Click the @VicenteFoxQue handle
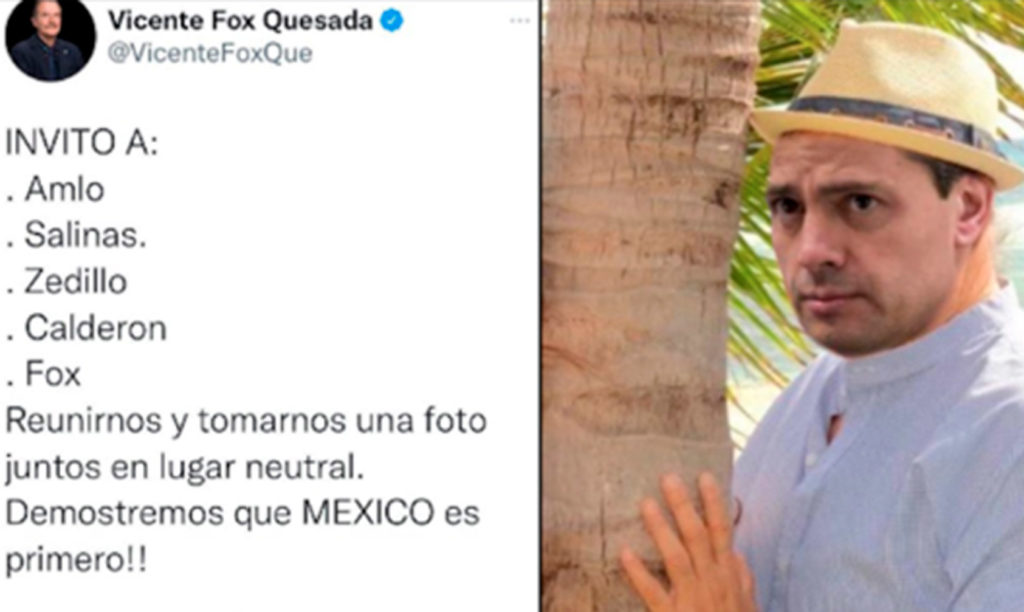The width and height of the screenshot is (1024, 612). coord(210,53)
